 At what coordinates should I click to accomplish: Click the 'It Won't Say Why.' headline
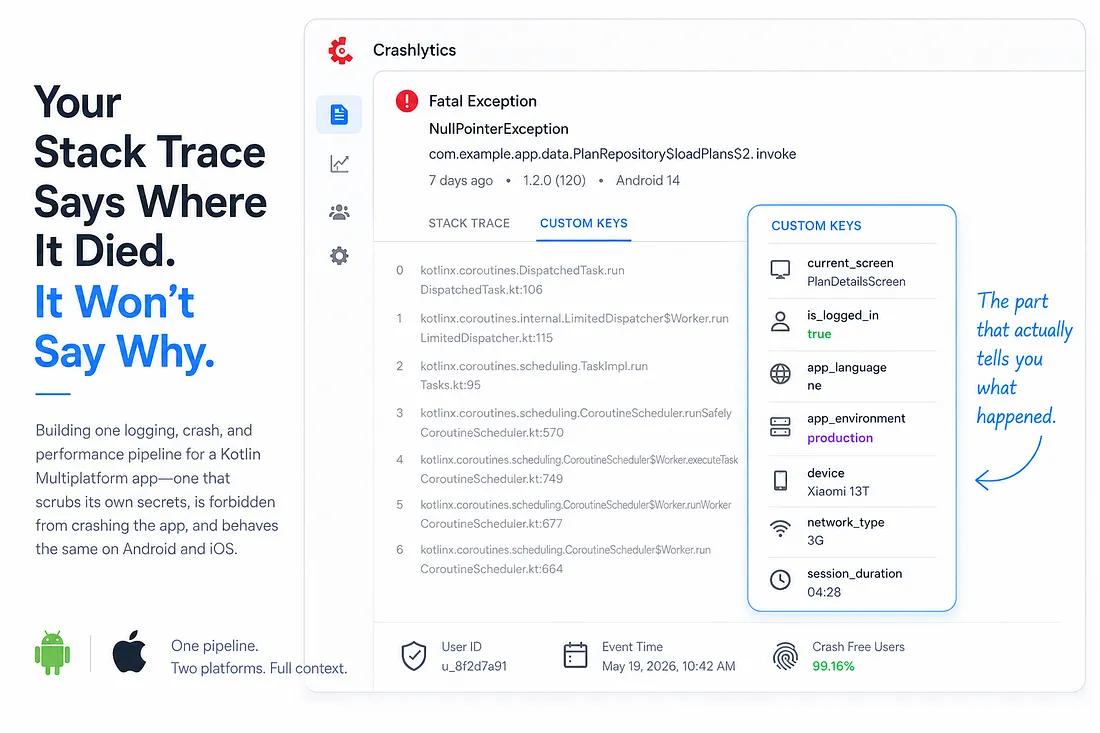125,326
